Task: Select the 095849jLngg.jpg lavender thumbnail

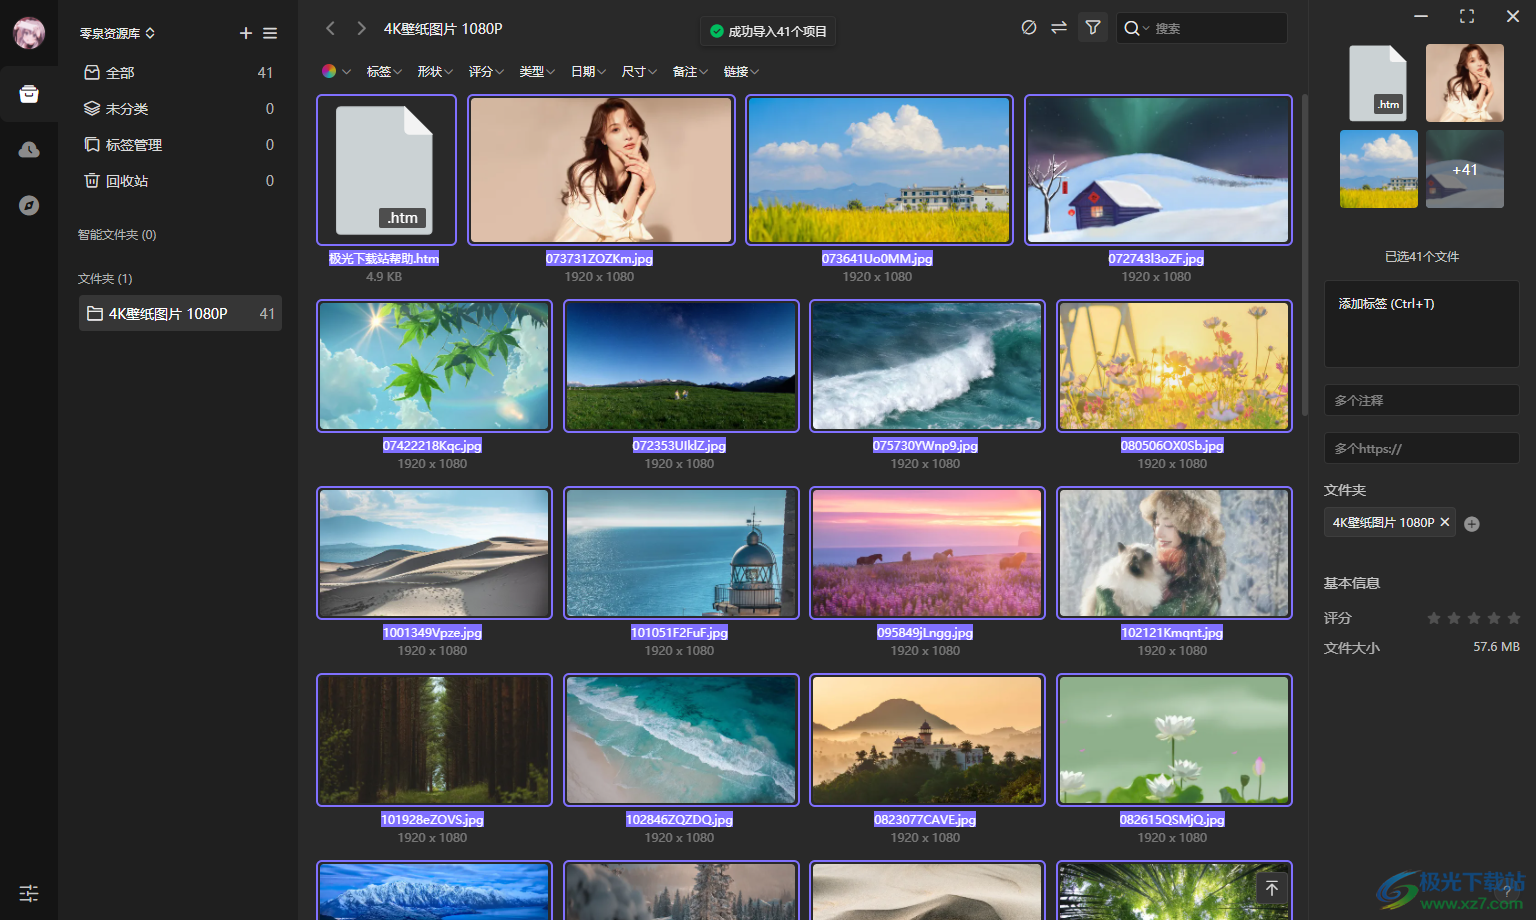Action: point(927,553)
